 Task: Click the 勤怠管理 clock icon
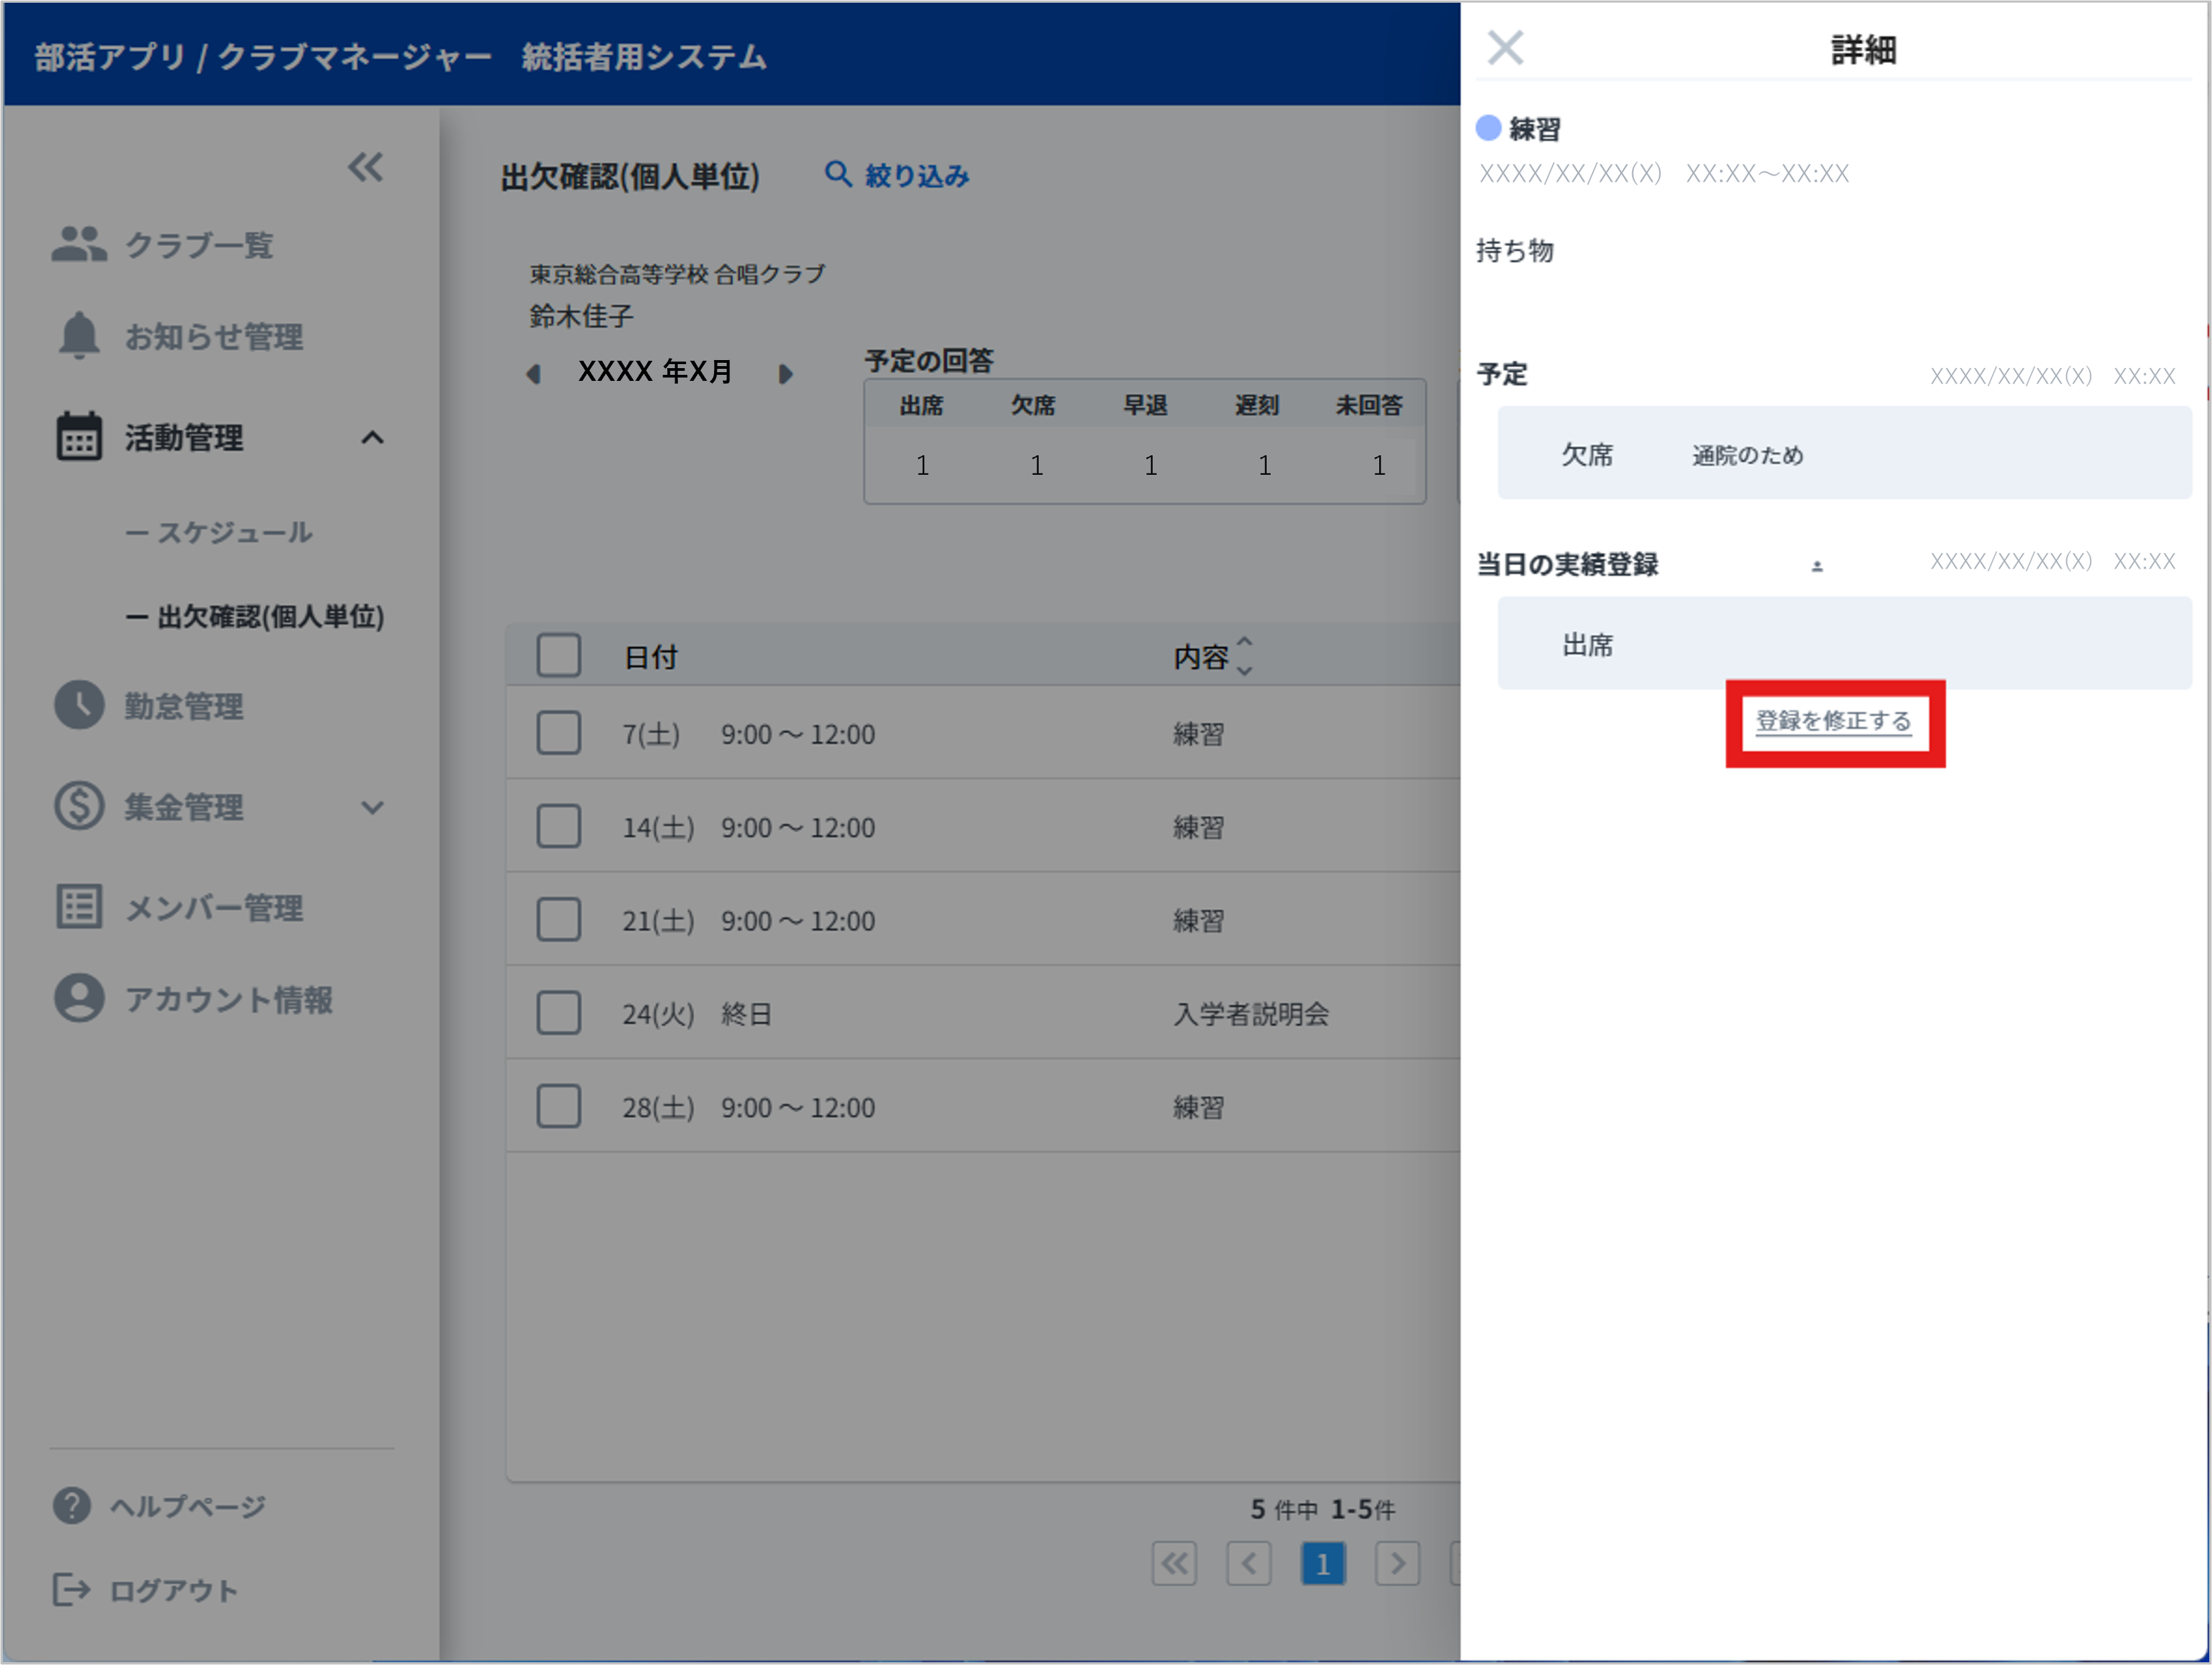tap(79, 705)
